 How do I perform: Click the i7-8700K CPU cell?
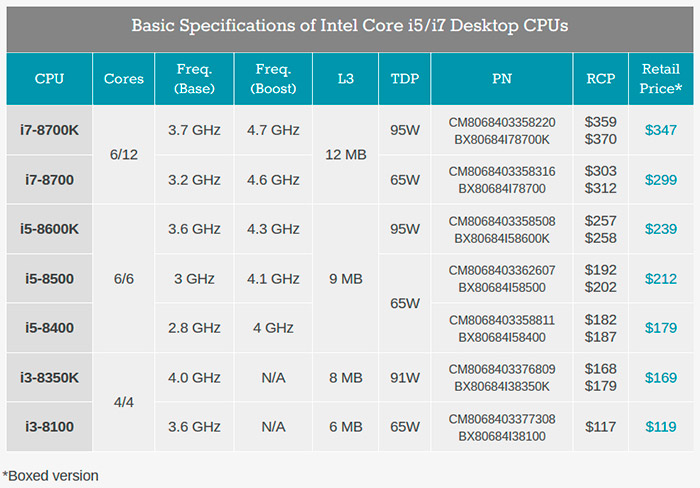click(49, 130)
